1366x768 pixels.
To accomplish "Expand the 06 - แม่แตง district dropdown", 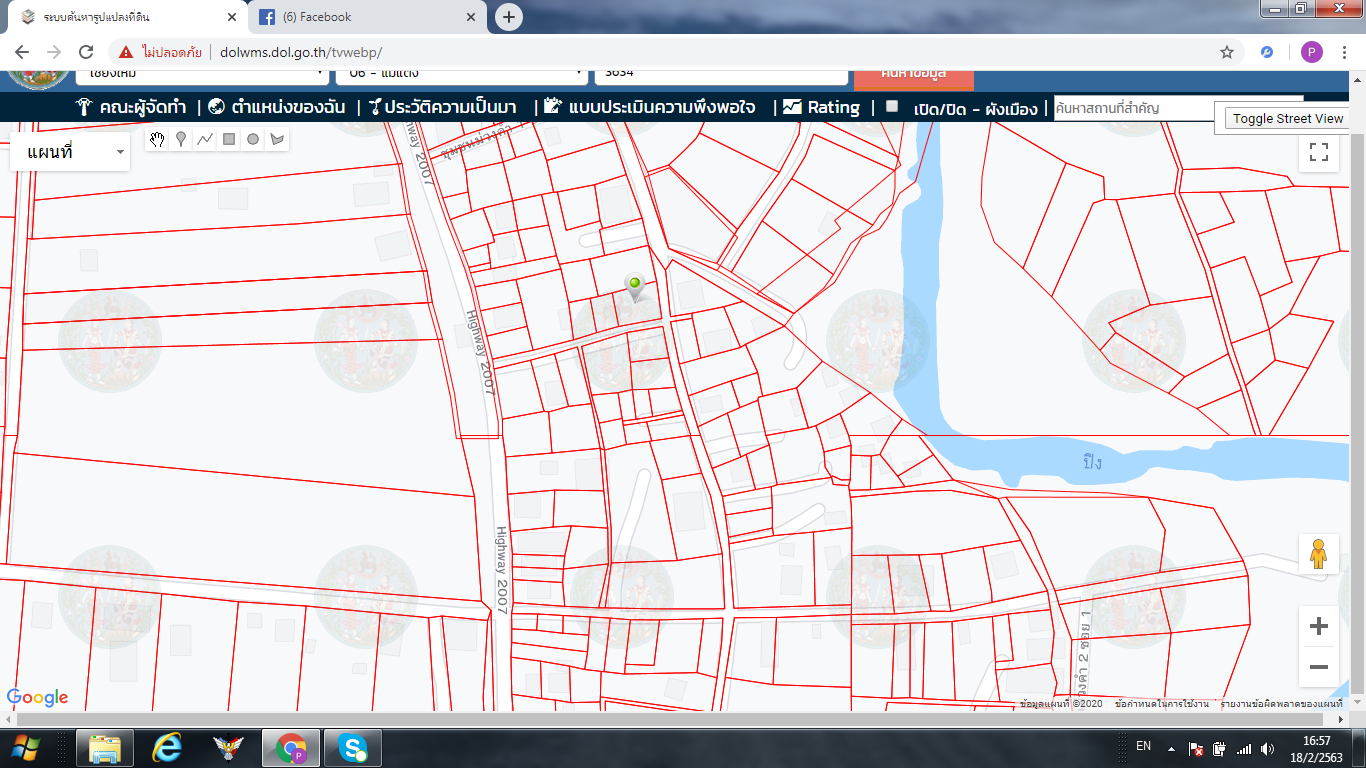I will 461,74.
